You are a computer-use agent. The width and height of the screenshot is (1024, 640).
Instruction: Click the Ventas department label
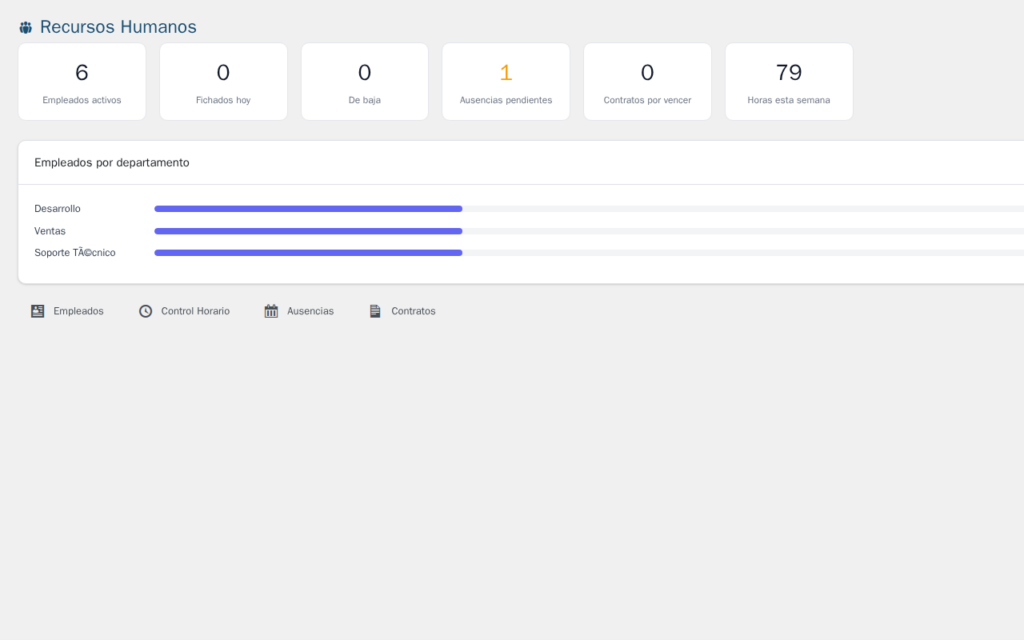[x=49, y=230]
